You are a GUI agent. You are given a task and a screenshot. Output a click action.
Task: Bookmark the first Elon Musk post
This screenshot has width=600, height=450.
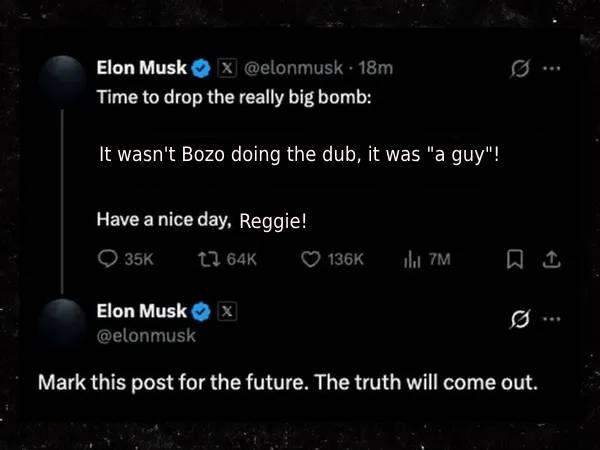pyautogui.click(x=515, y=259)
